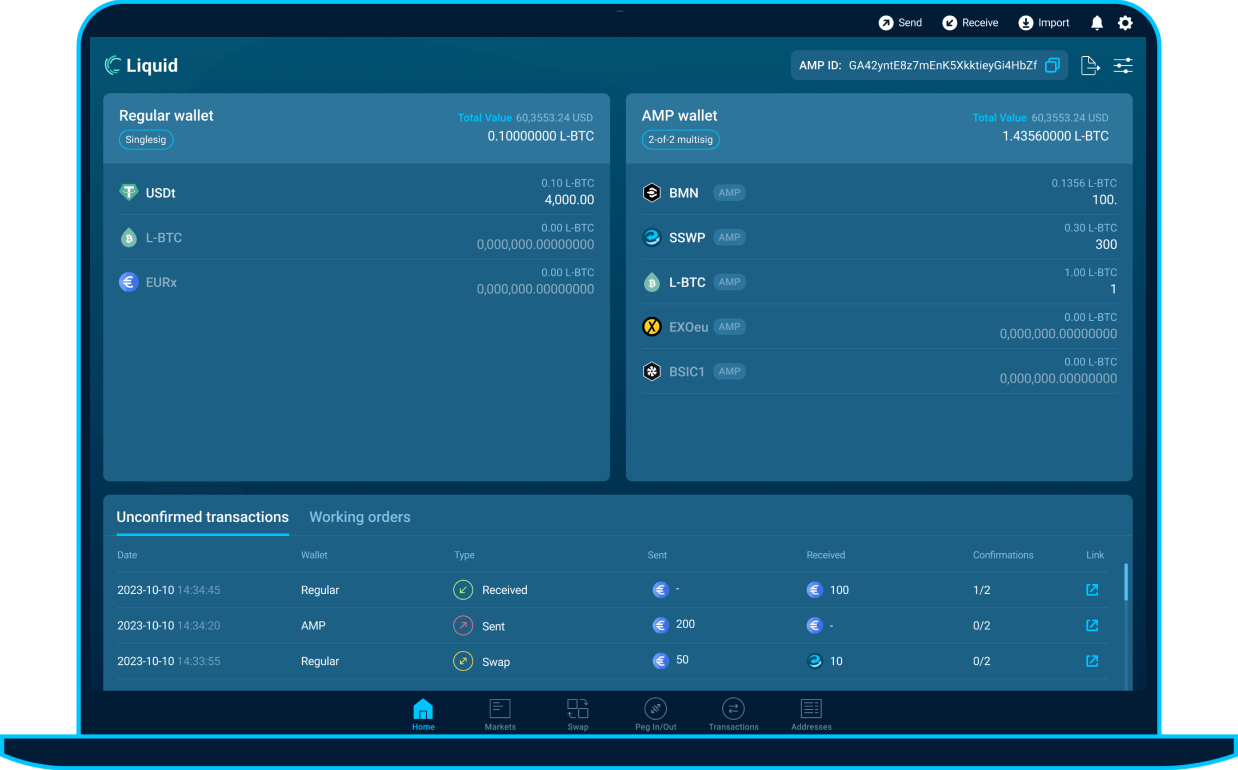Viewport: 1238px width, 770px height.
Task: Open the link for the Received transaction
Action: (1091, 590)
